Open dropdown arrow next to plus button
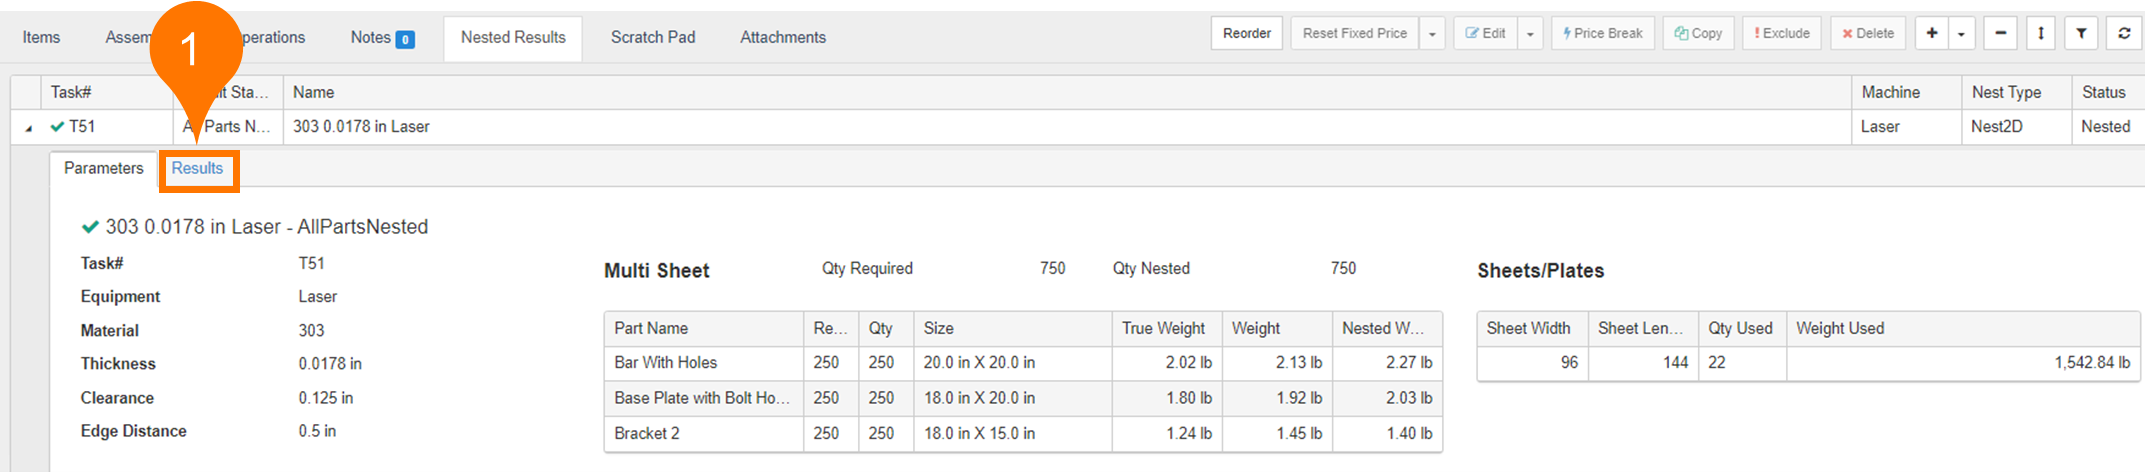 [1961, 34]
